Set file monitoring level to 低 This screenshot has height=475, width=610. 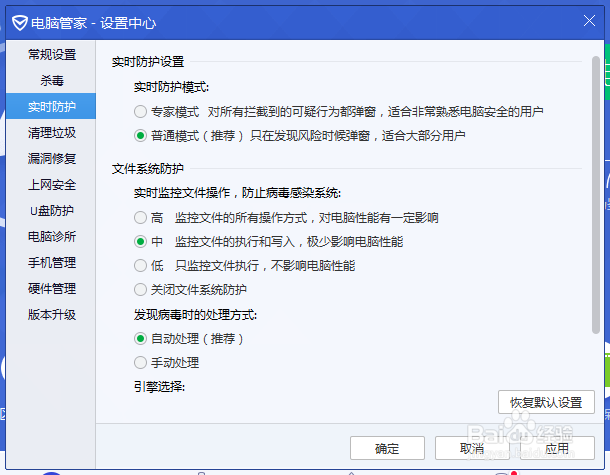coord(140,266)
